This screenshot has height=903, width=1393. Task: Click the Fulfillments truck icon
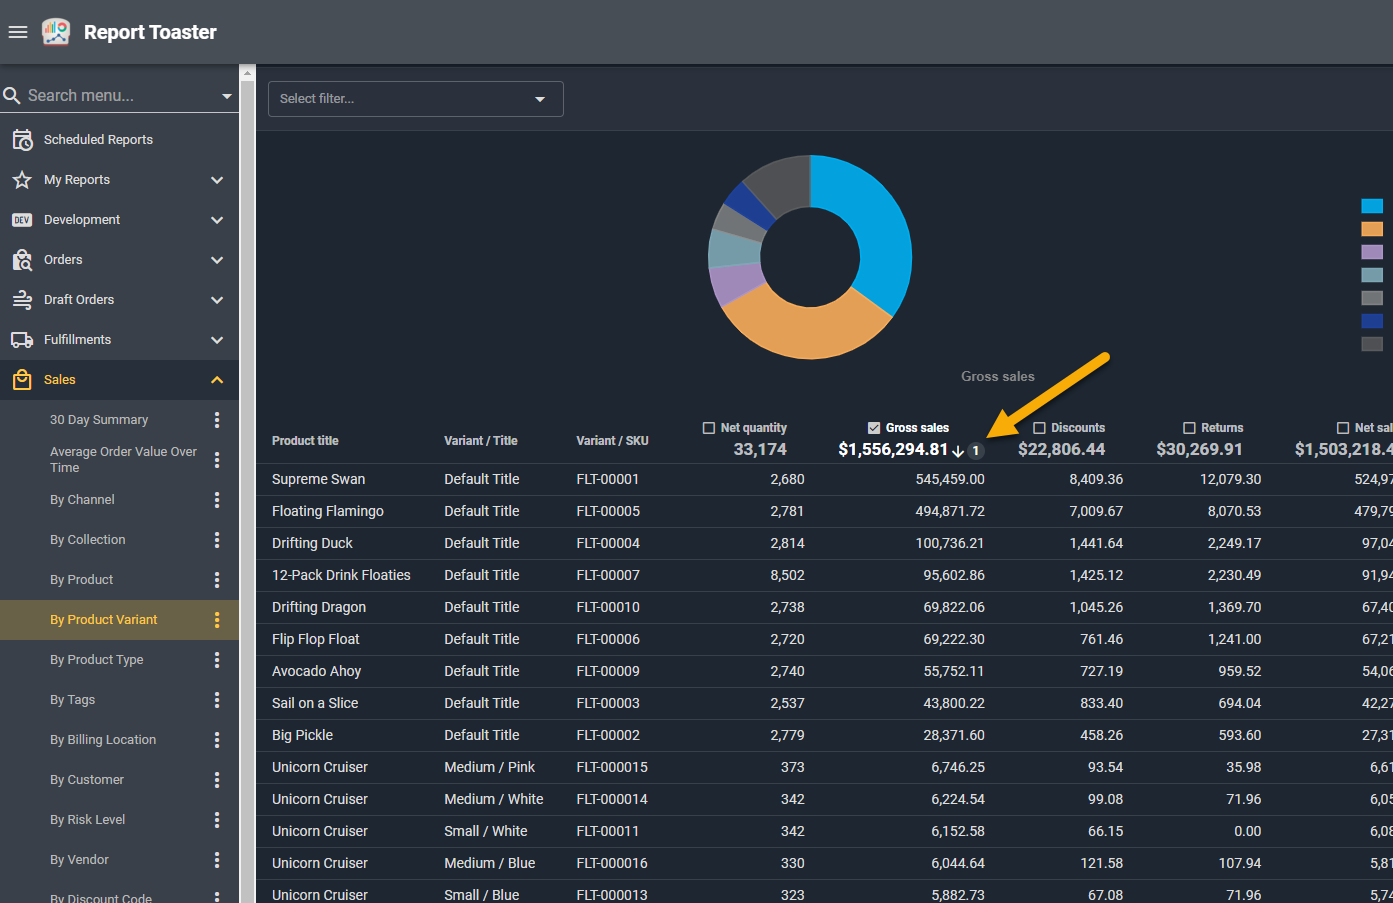click(x=22, y=340)
